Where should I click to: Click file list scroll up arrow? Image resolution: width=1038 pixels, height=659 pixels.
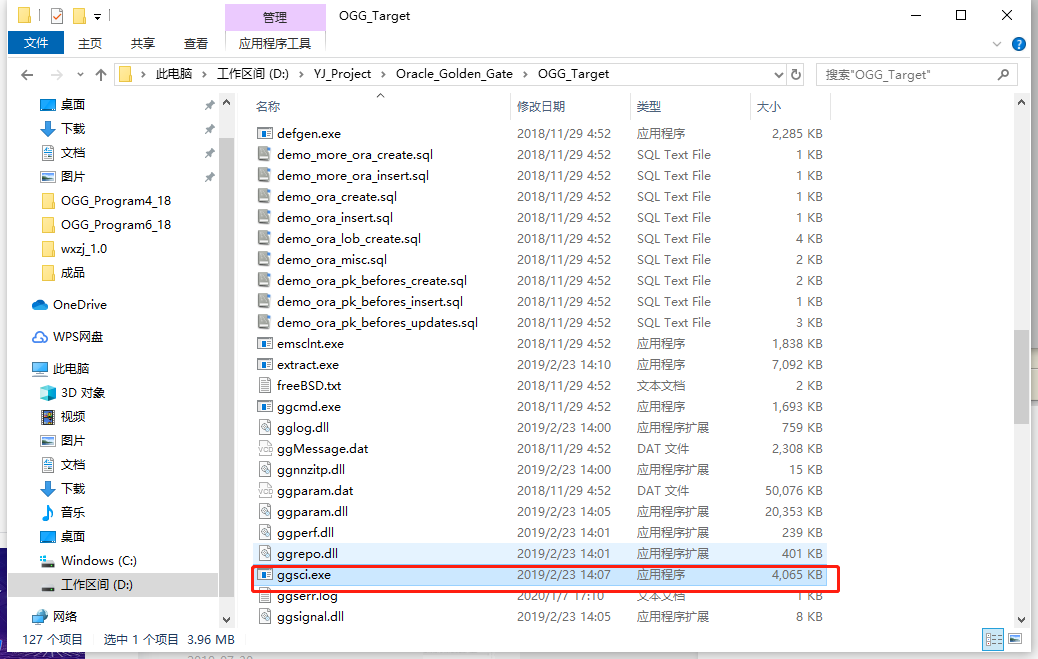point(1021,103)
